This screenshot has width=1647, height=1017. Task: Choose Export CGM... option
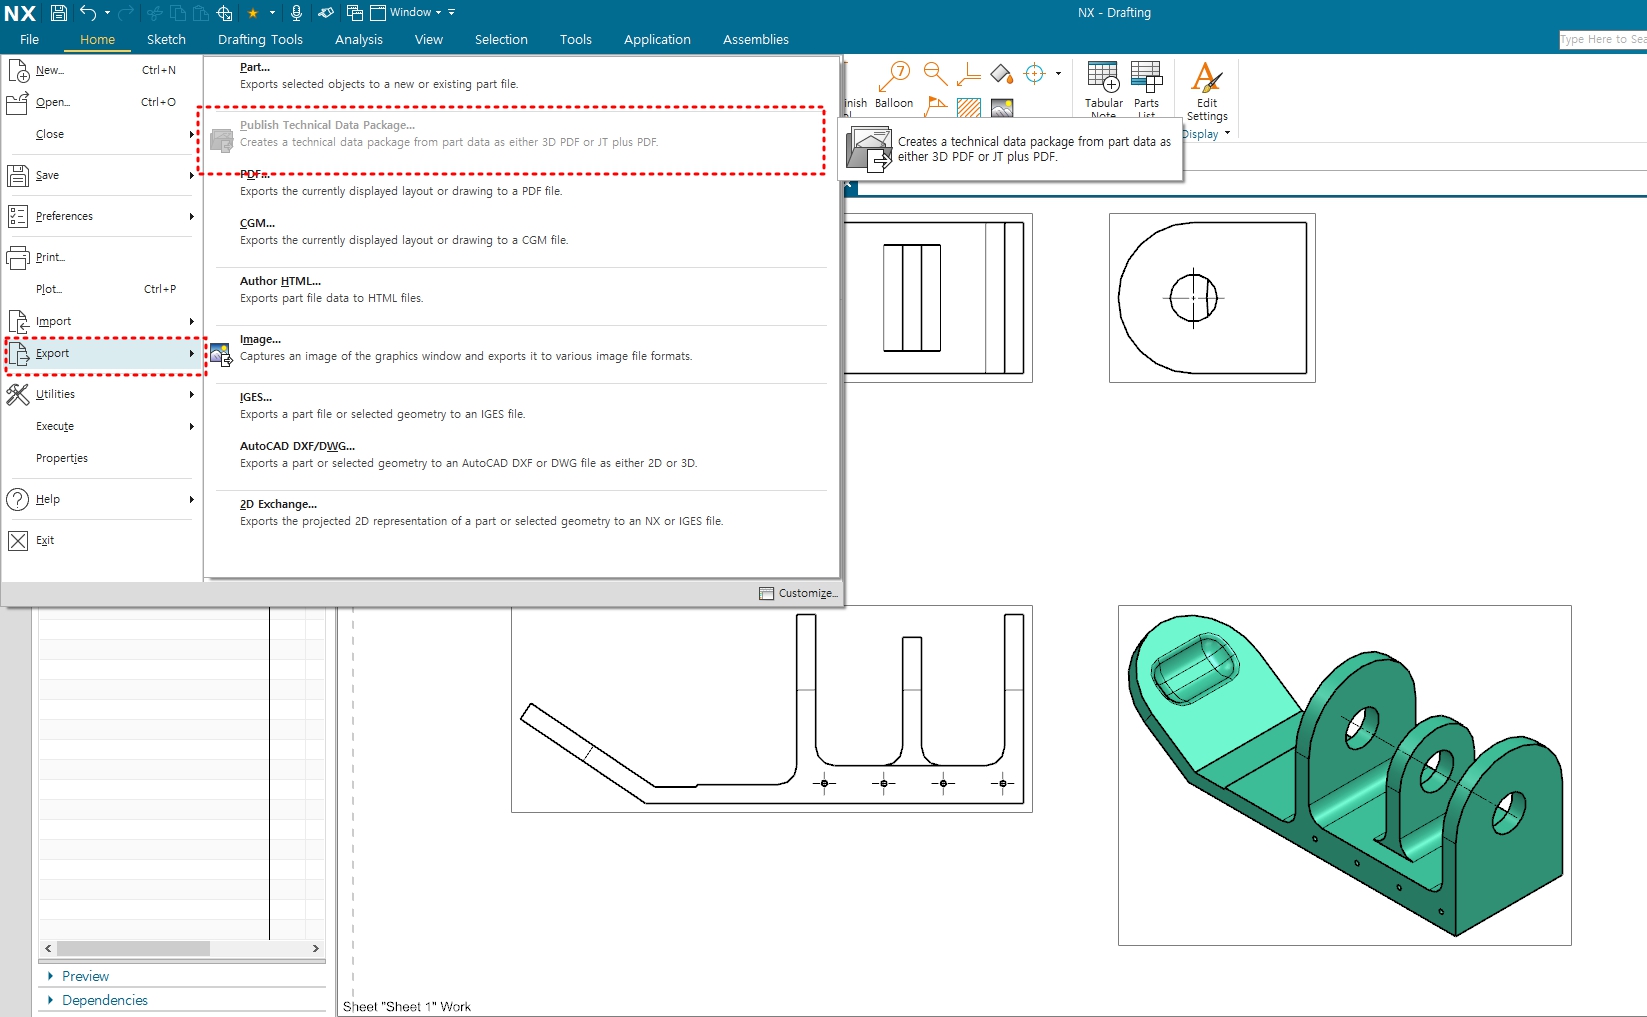click(520, 232)
